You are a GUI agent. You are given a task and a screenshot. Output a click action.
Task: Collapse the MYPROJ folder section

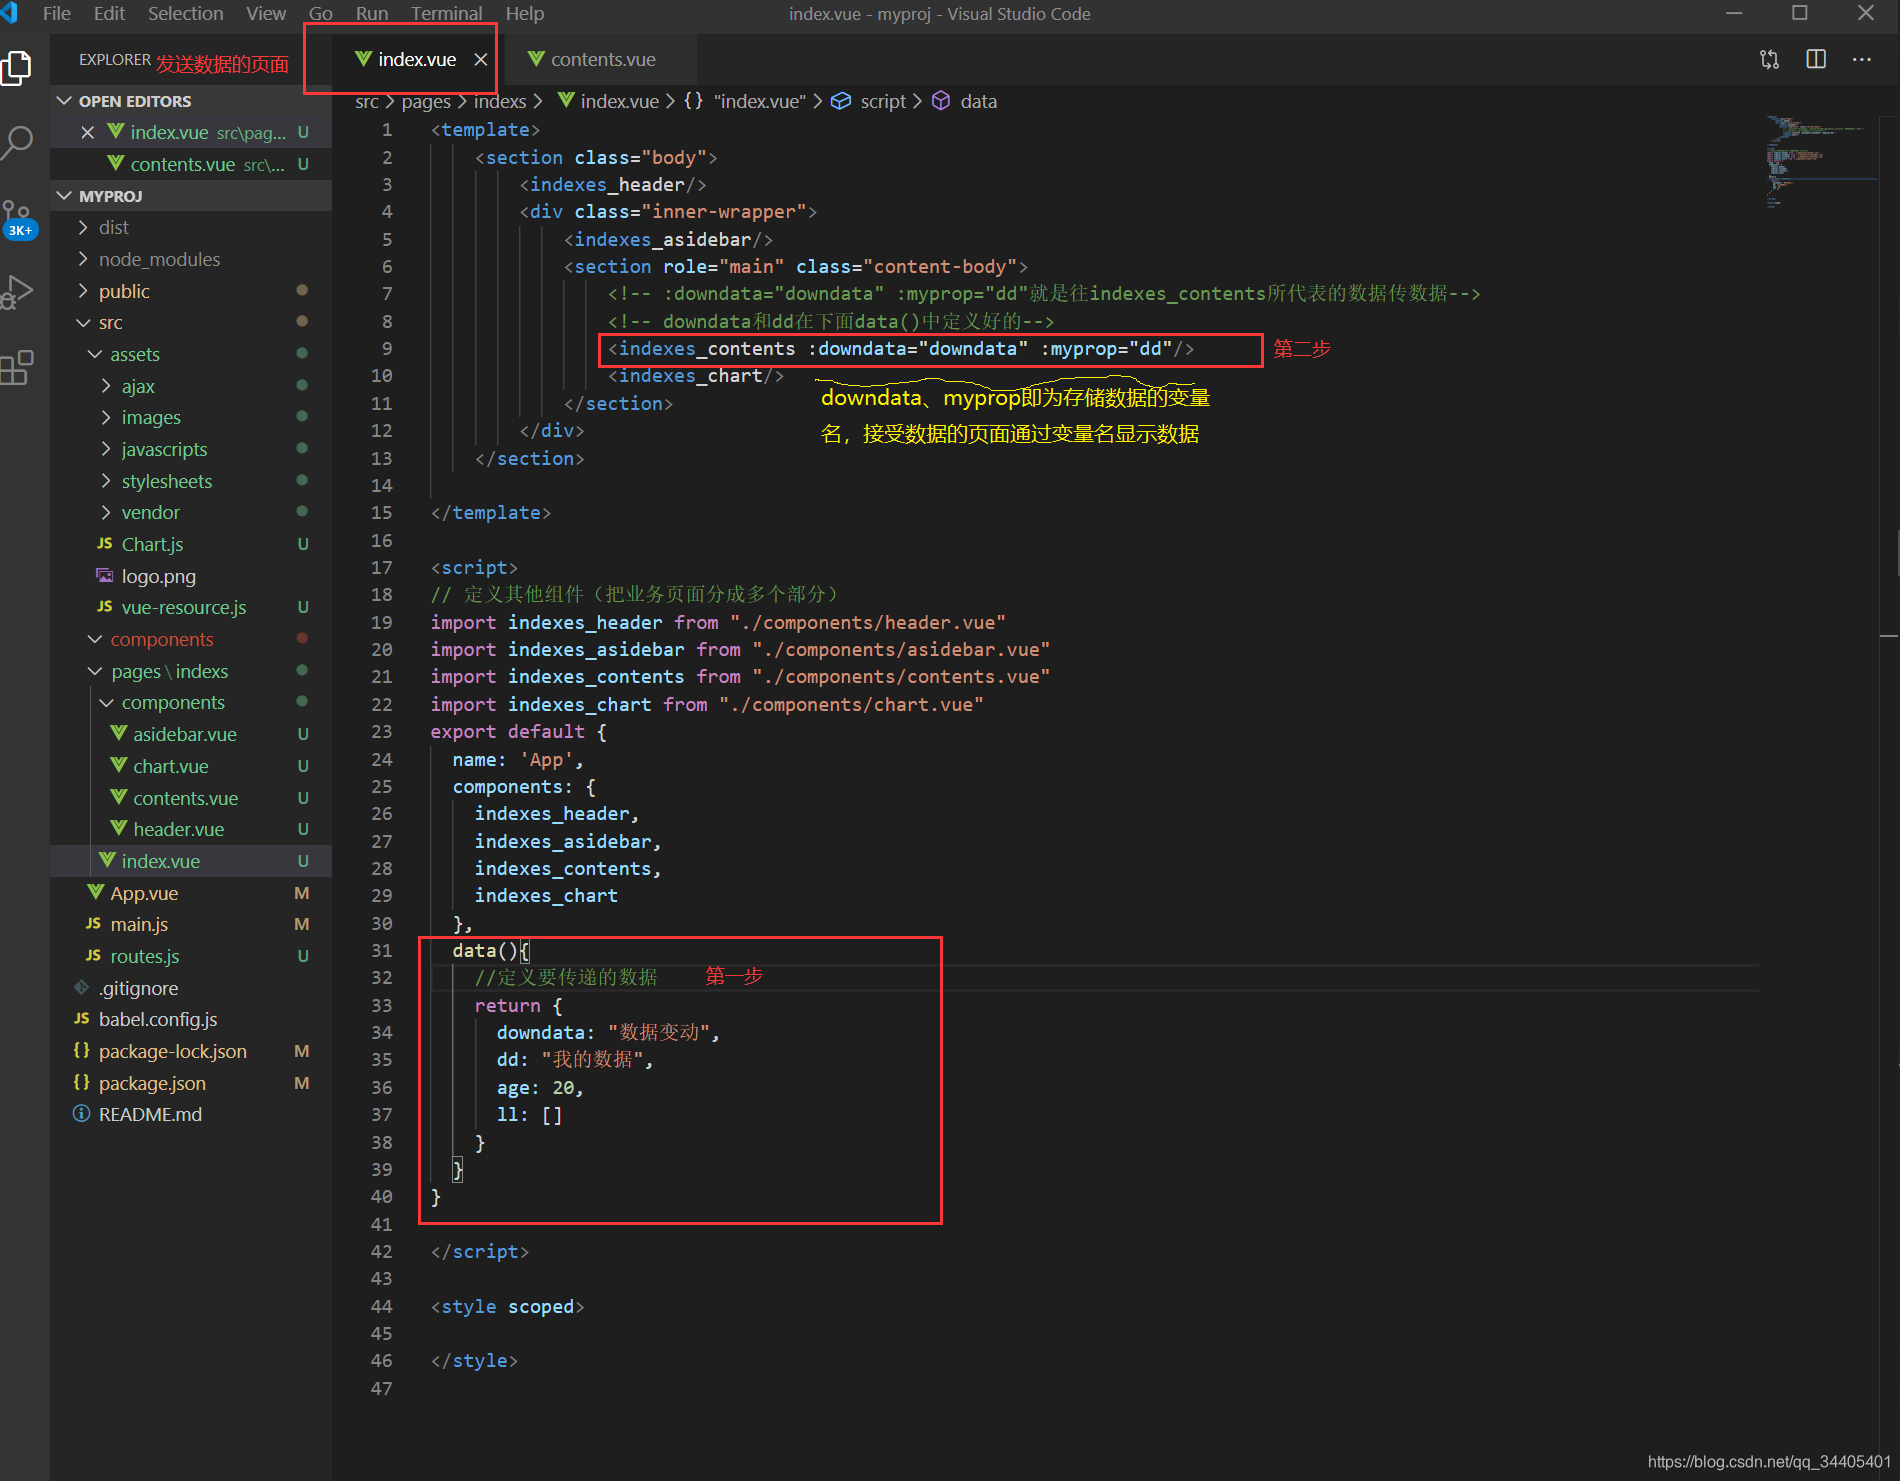65,196
